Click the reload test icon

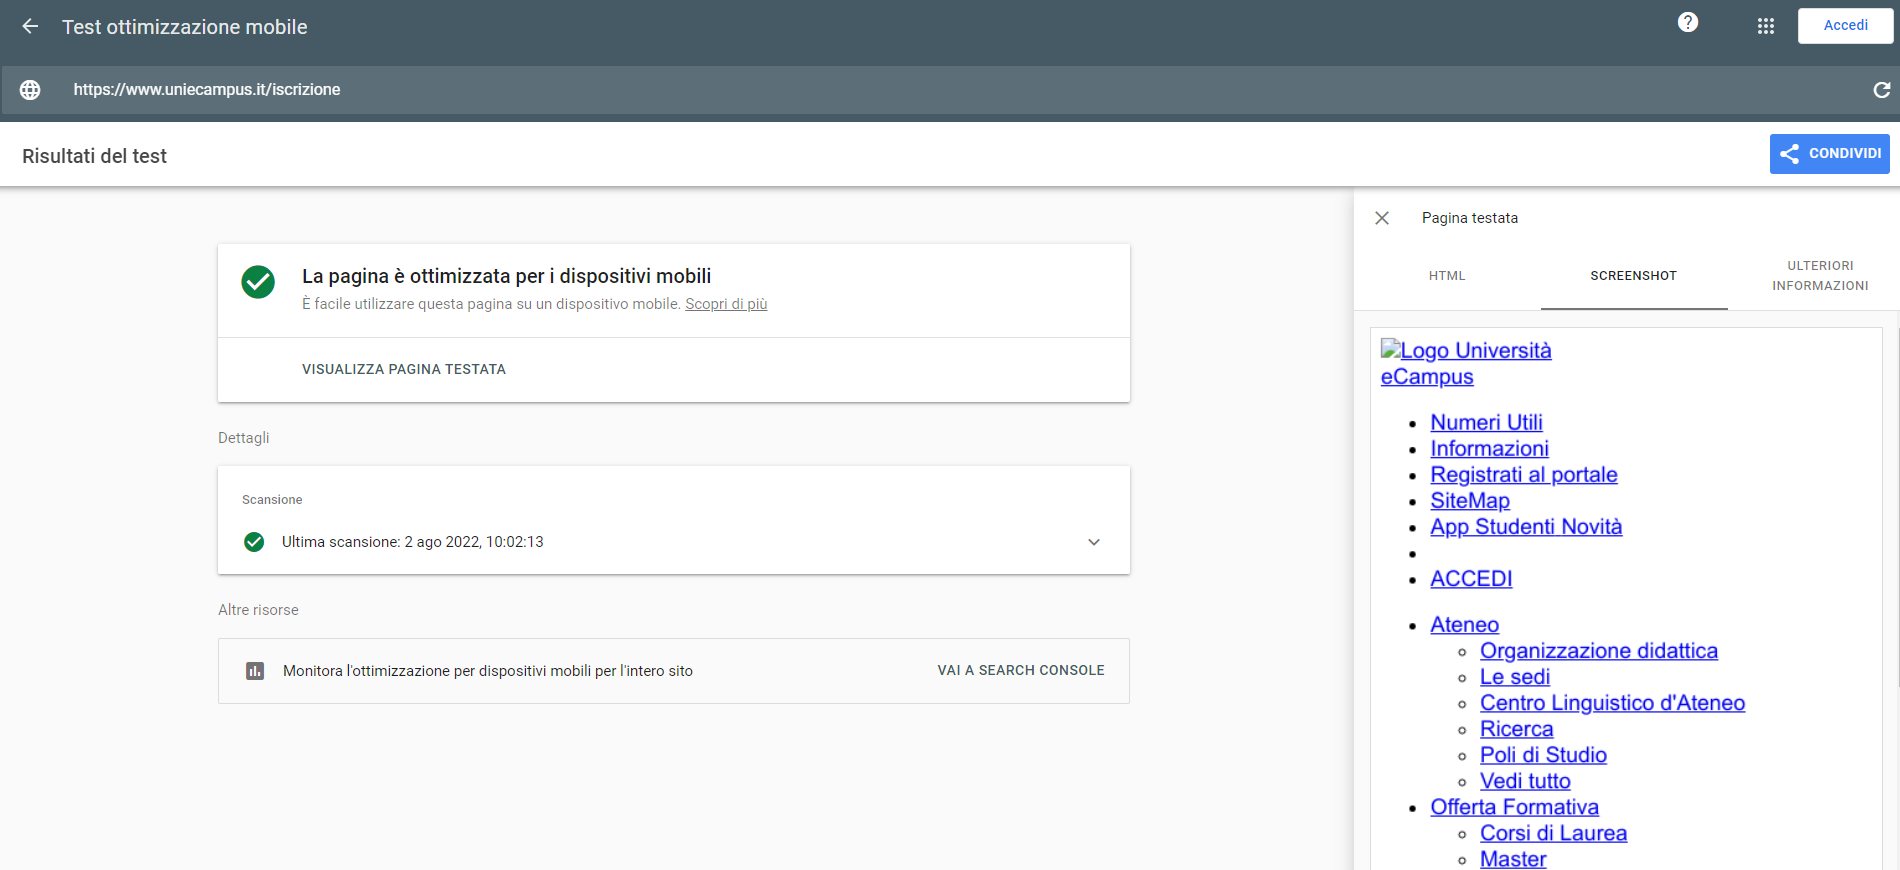coord(1881,90)
